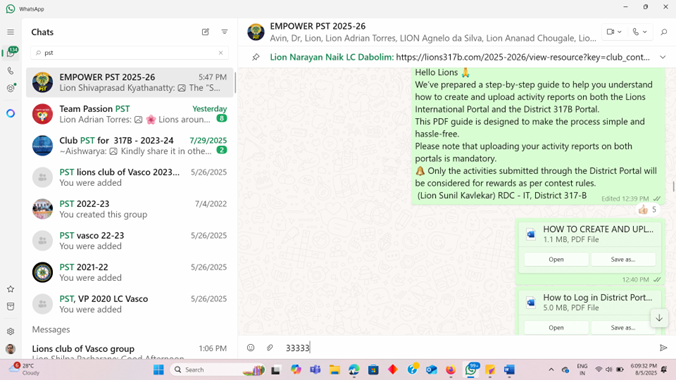This screenshot has width=676, height=380.
Task: Open PST lions club of Vasco 2023 chat
Action: point(129,177)
